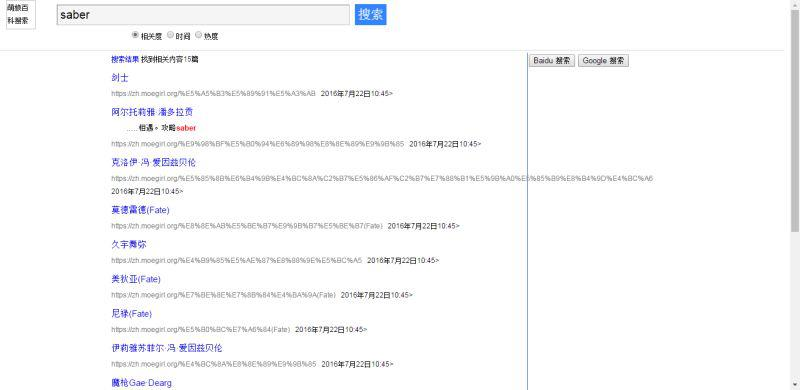Click the URL under 伊莉雅苏菲尔·冯·爱因兹贝伦
The image size is (800, 390).
214,364
